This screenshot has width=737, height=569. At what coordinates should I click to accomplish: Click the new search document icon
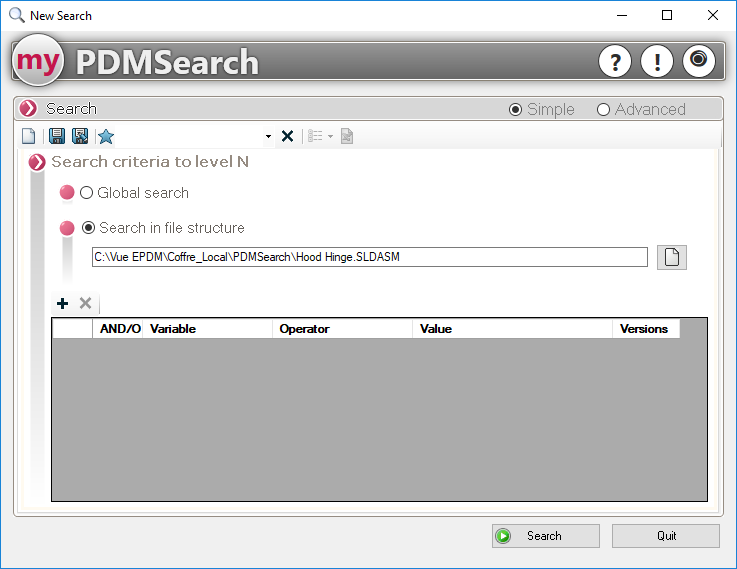point(29,136)
